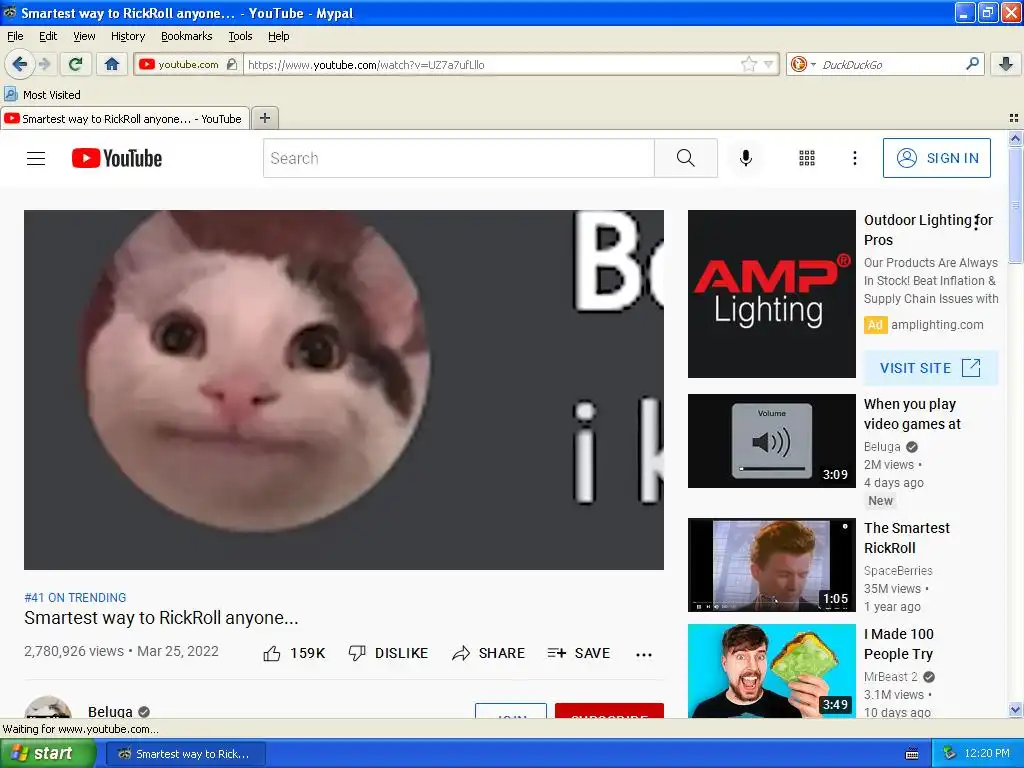Open the YouTube hamburger guide menu
Screen dimensions: 1024x768
click(x=36, y=158)
